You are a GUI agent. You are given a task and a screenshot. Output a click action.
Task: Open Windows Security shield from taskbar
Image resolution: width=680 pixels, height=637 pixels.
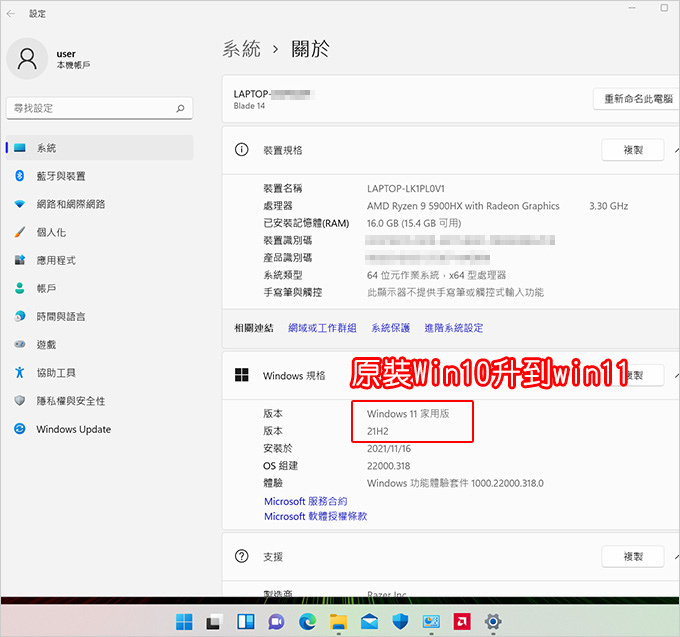pyautogui.click(x=400, y=622)
